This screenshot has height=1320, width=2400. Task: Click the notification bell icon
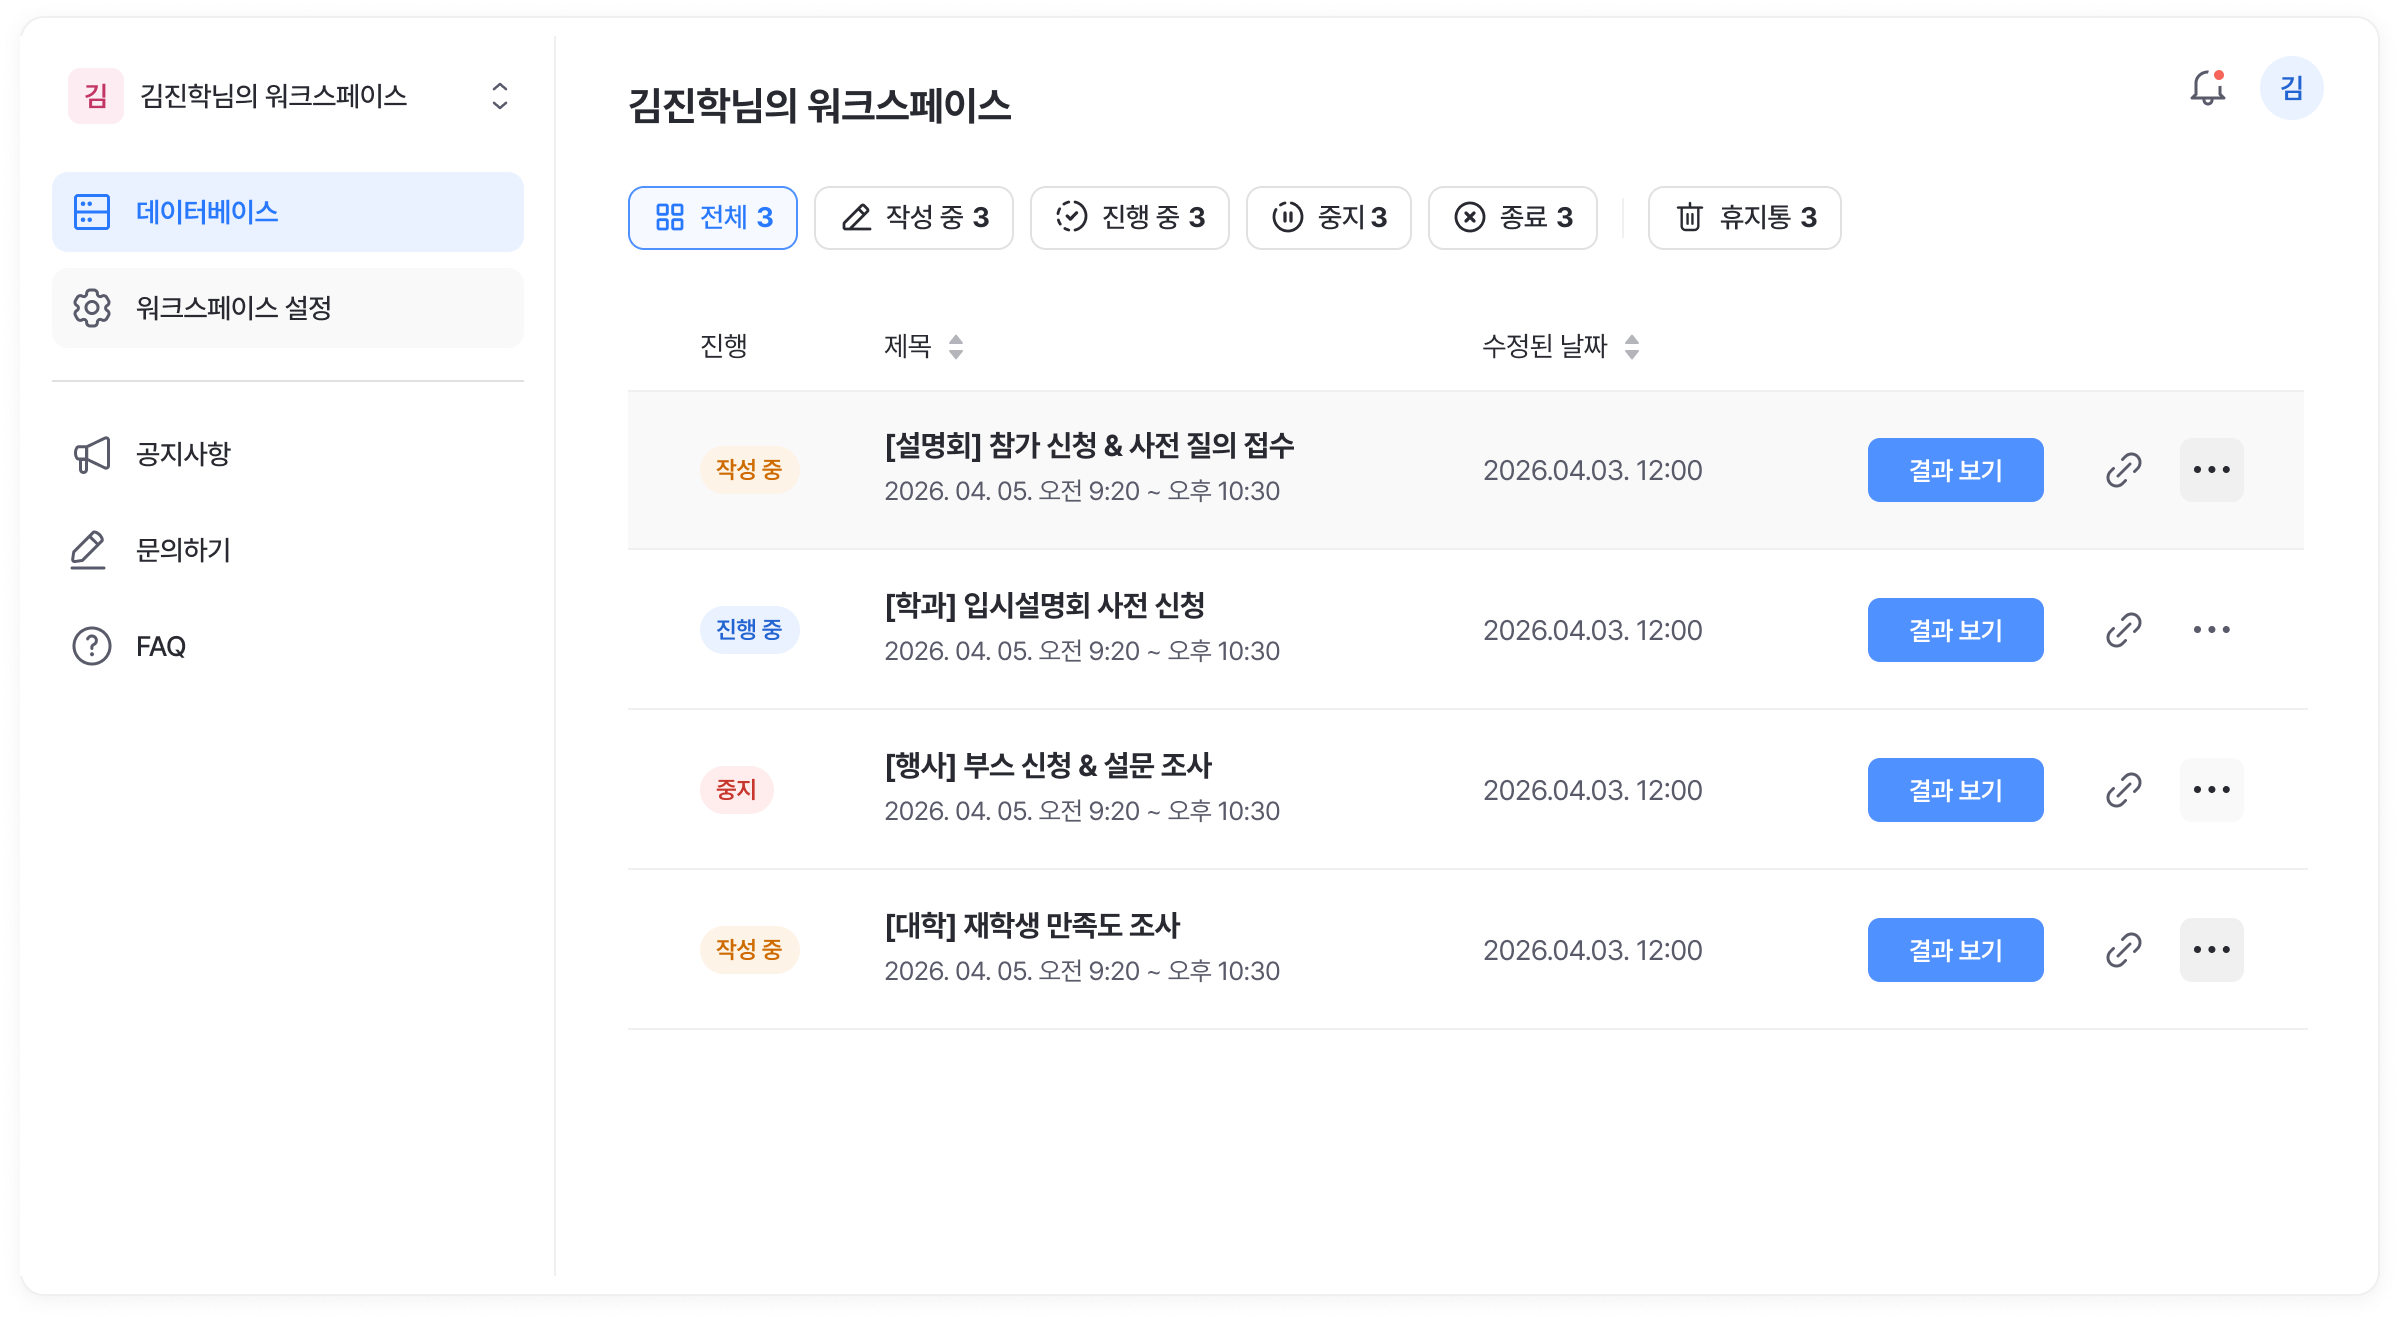(2207, 89)
